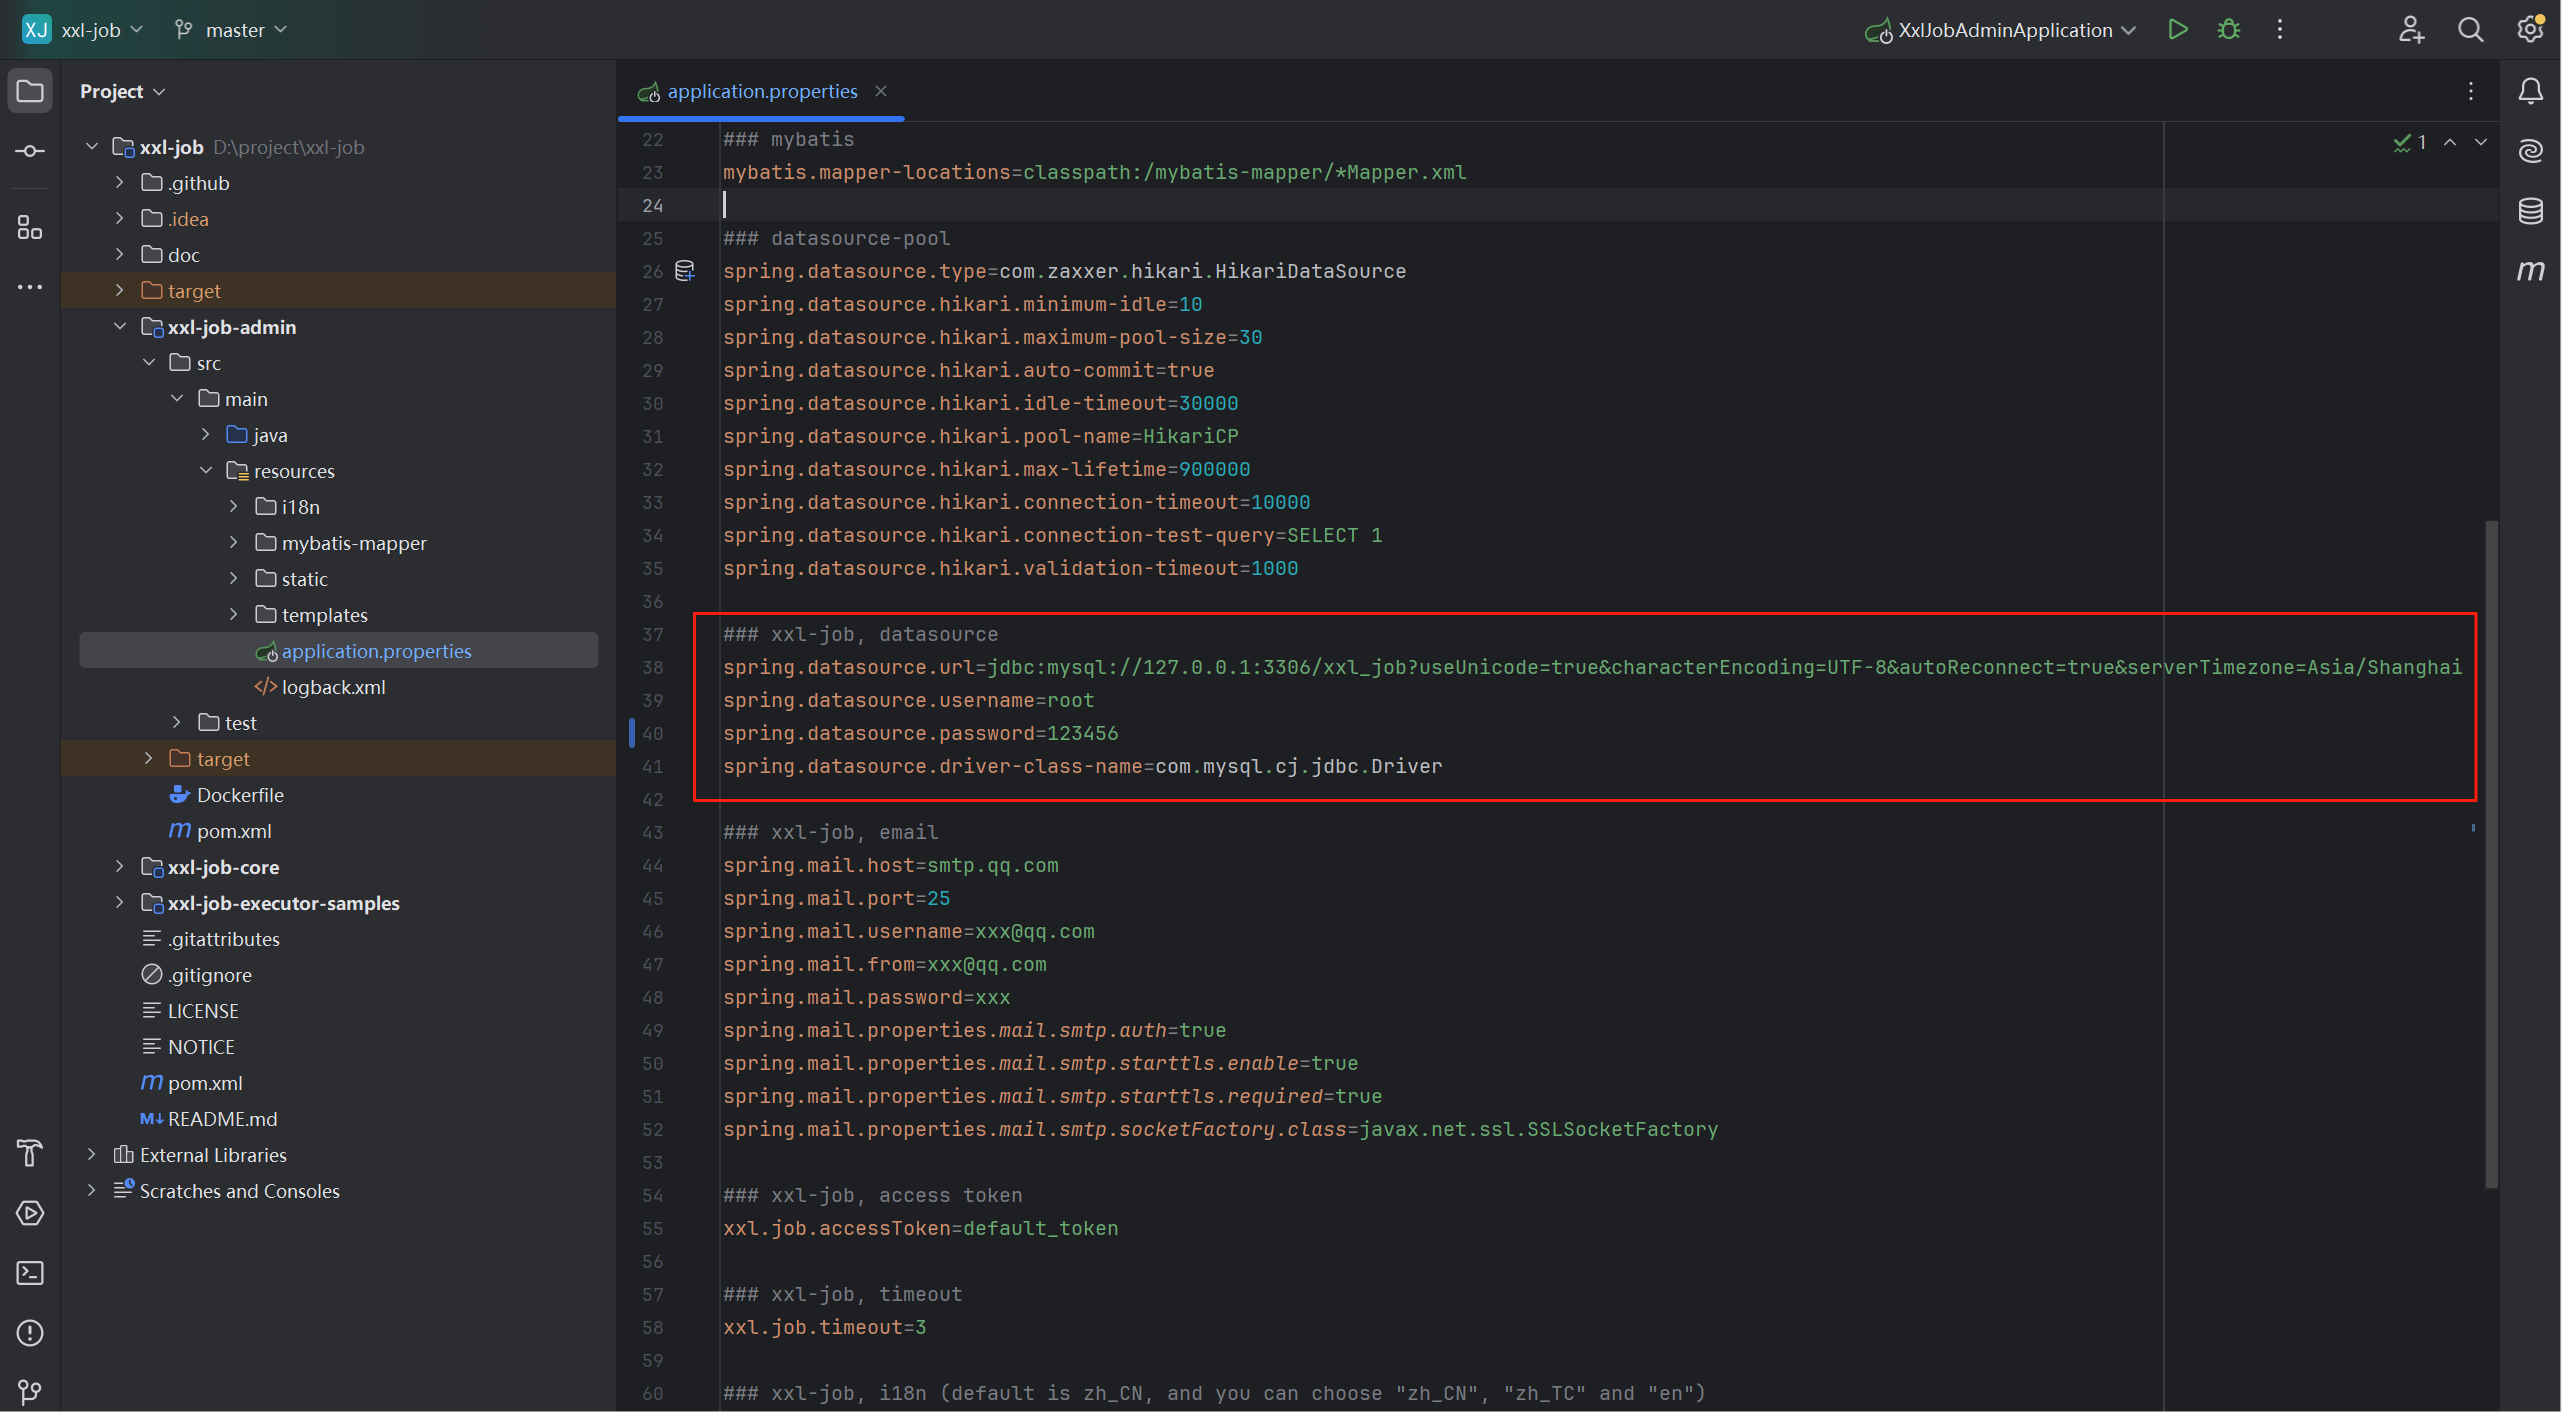Expand the doc folder
Viewport: 2562px width, 1412px height.
120,255
